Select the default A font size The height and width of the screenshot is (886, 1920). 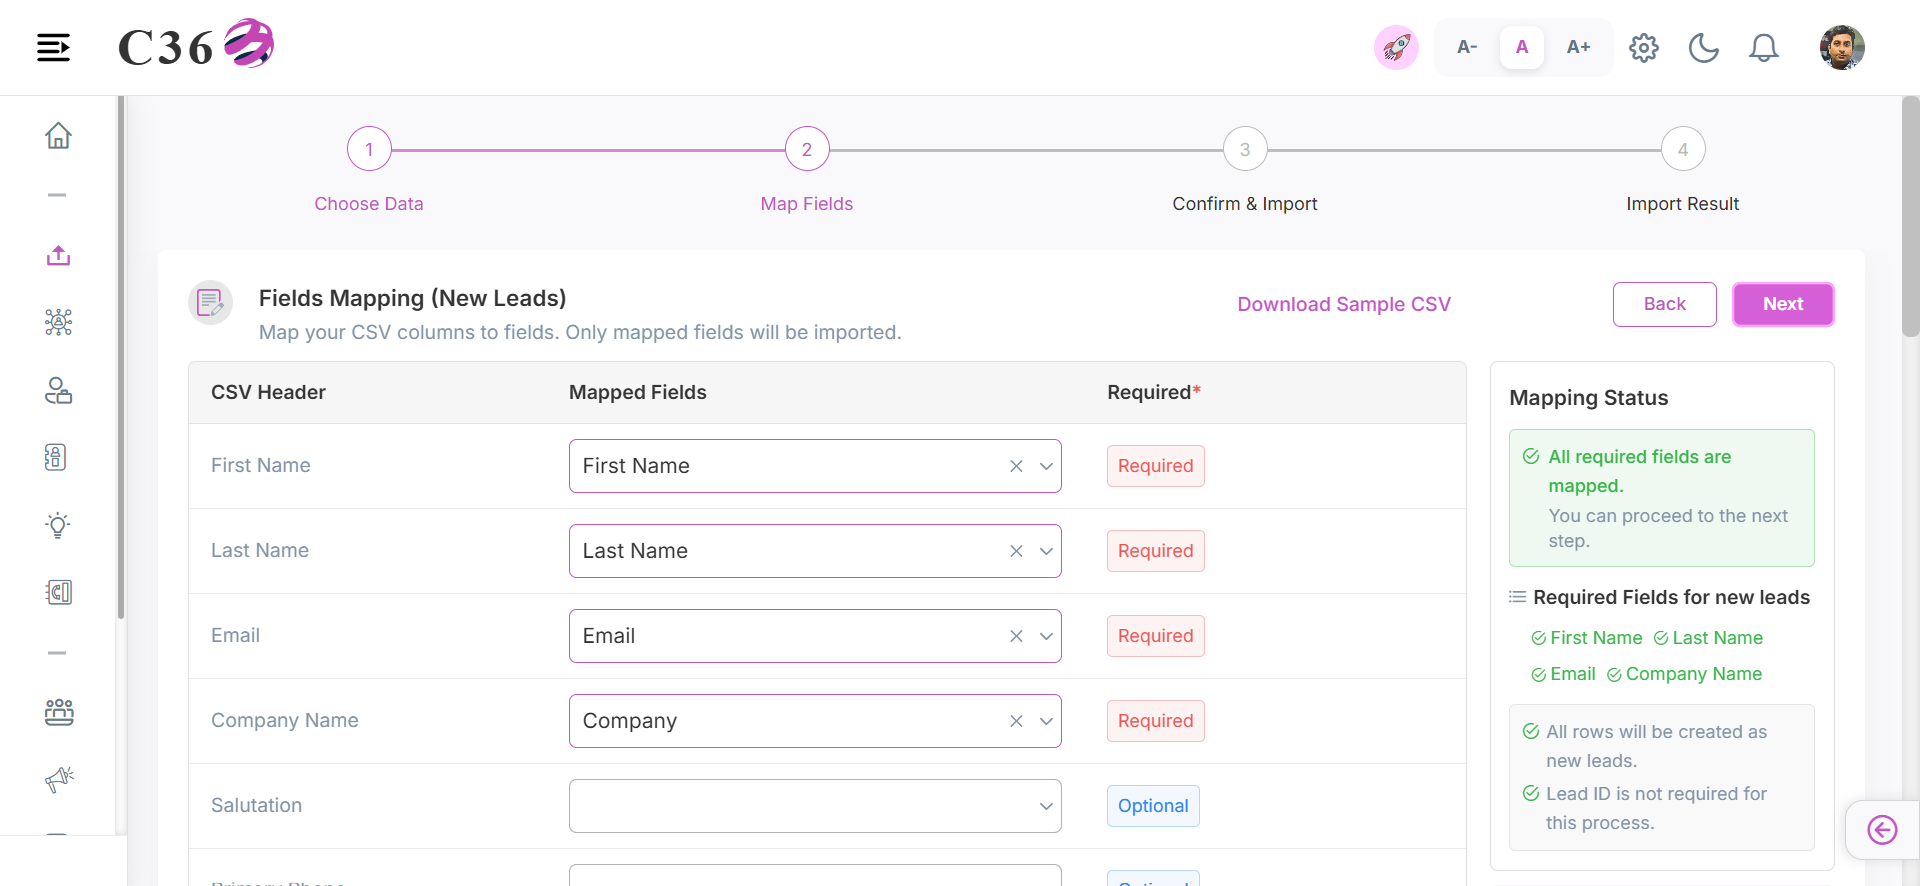pos(1522,47)
